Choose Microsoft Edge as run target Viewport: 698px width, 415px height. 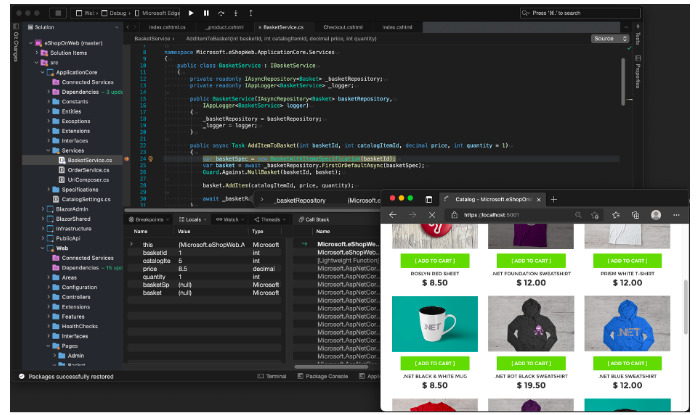point(157,13)
